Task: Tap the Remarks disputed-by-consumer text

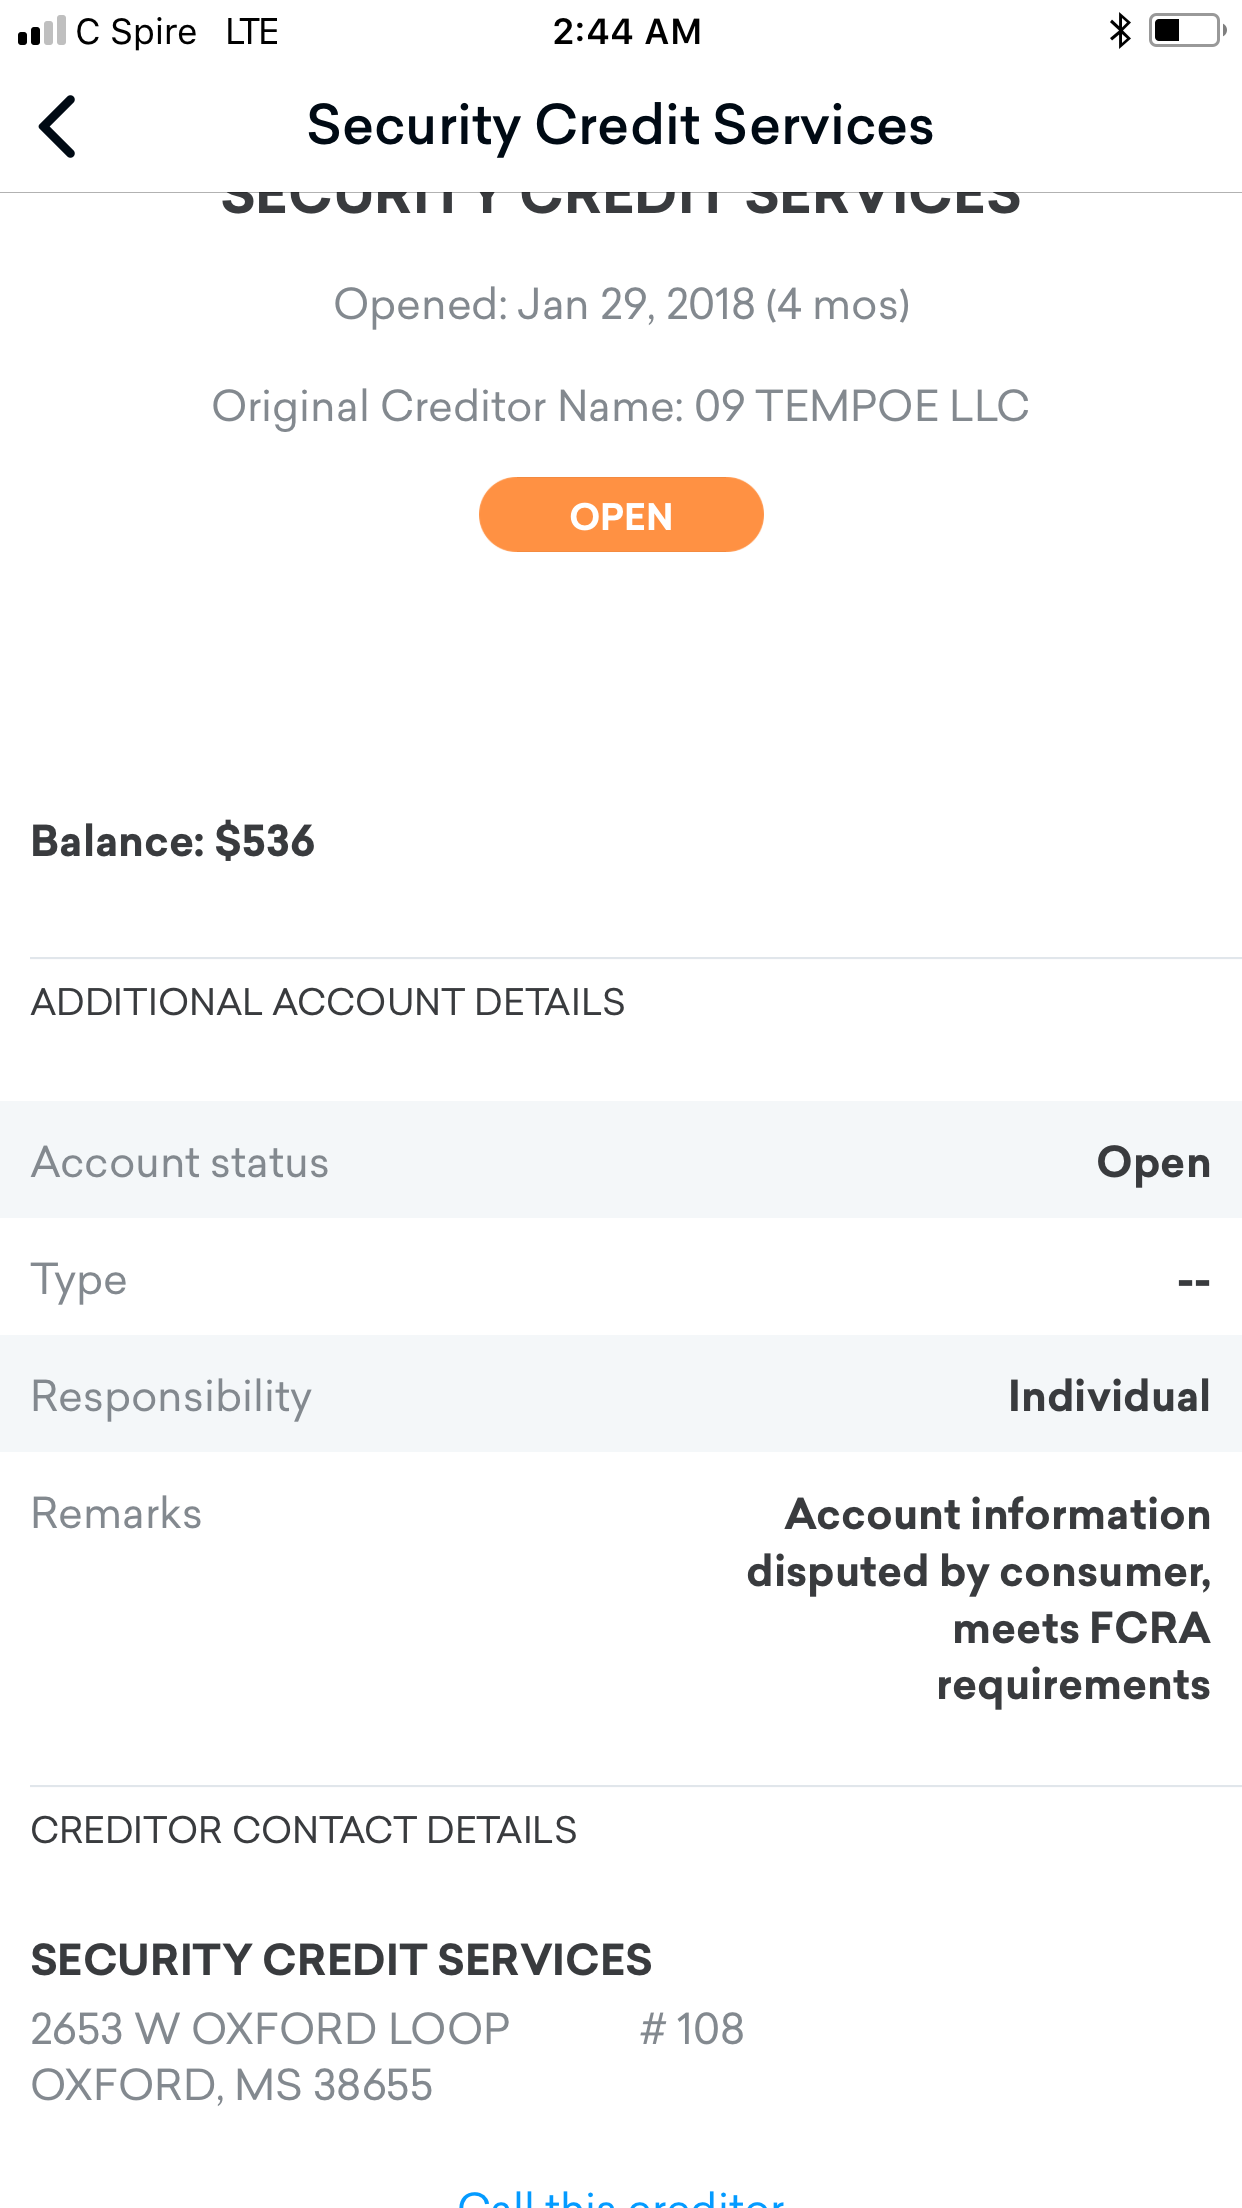Action: 978,1599
